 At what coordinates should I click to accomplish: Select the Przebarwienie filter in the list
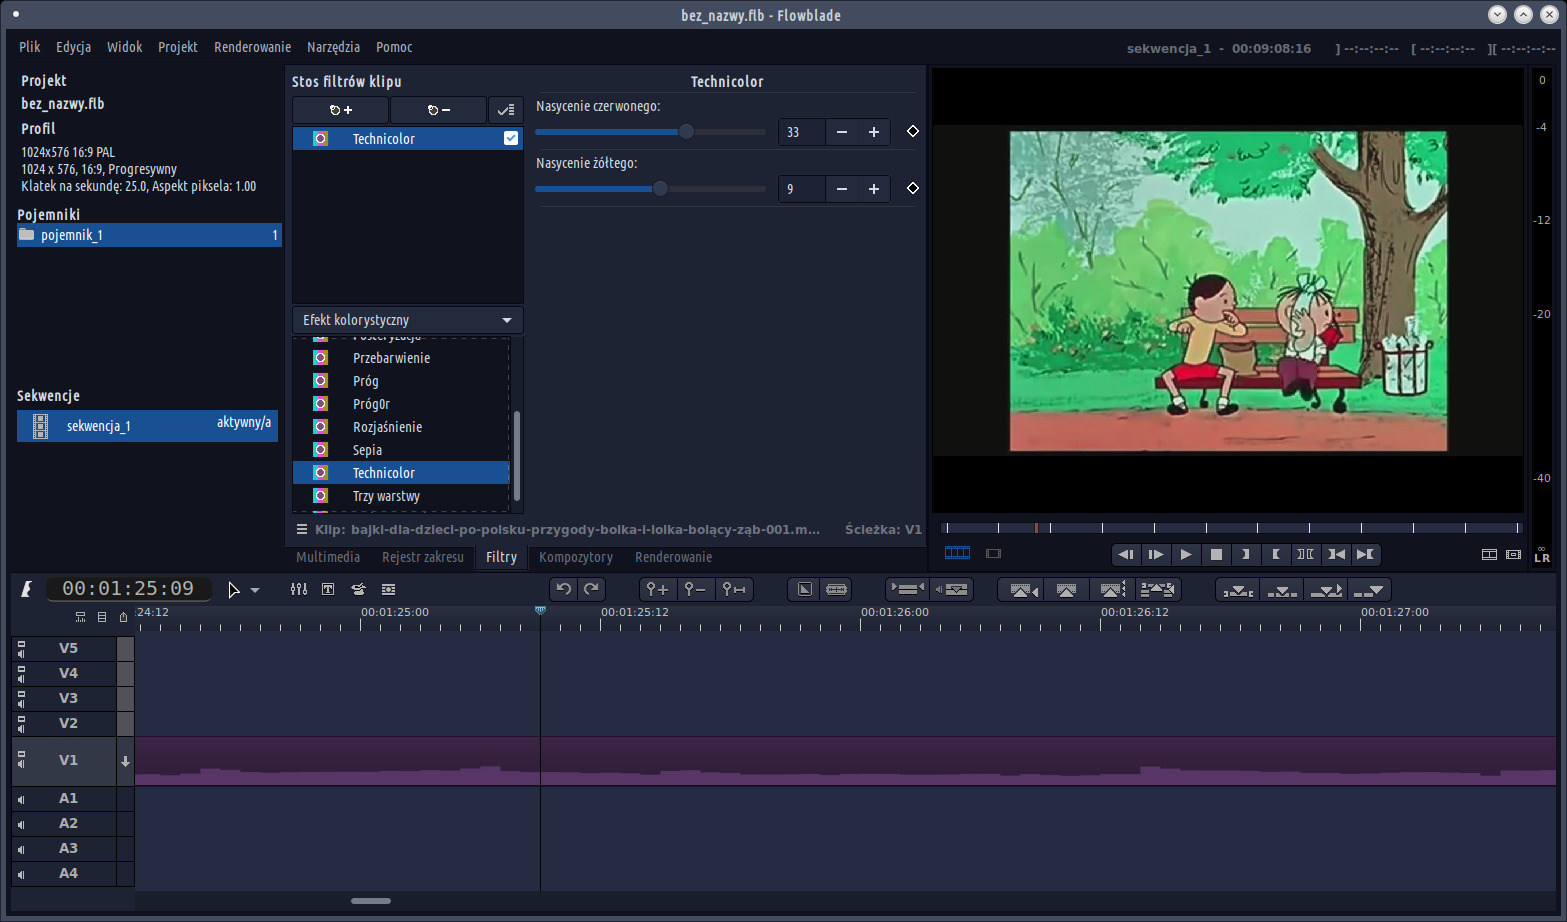(401, 358)
